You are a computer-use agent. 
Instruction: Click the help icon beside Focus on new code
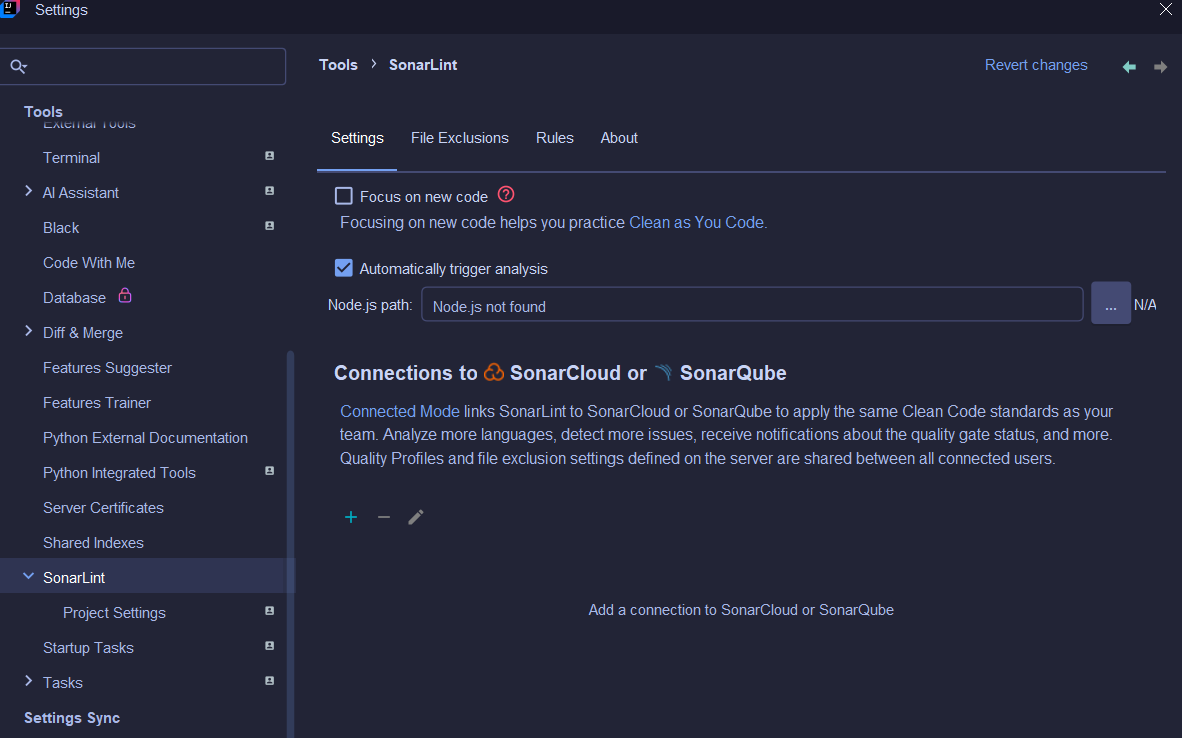click(507, 195)
